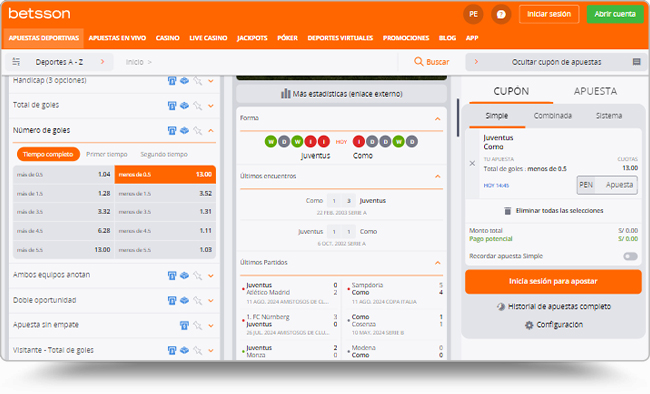Click the blue cube icon in Número de goles row

click(x=184, y=131)
